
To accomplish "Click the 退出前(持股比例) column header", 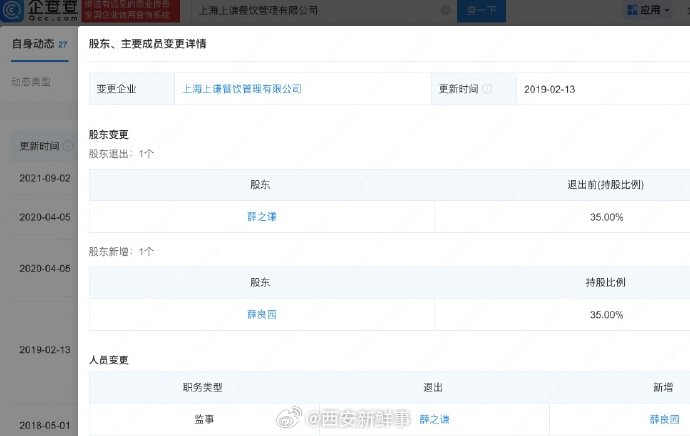I will click(x=606, y=185).
